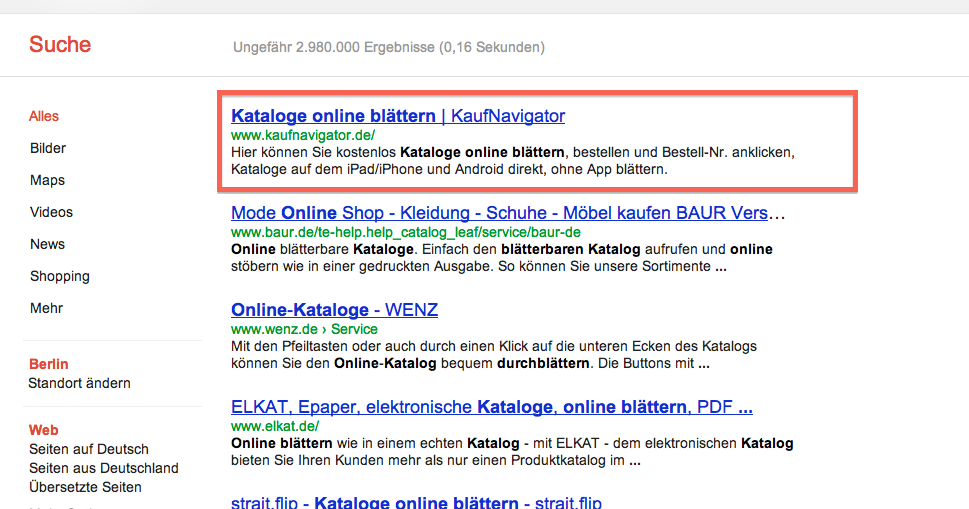Click the BAUR snippet about blätterbare Kataloge
Screen dimensions: 969x509
[502, 258]
